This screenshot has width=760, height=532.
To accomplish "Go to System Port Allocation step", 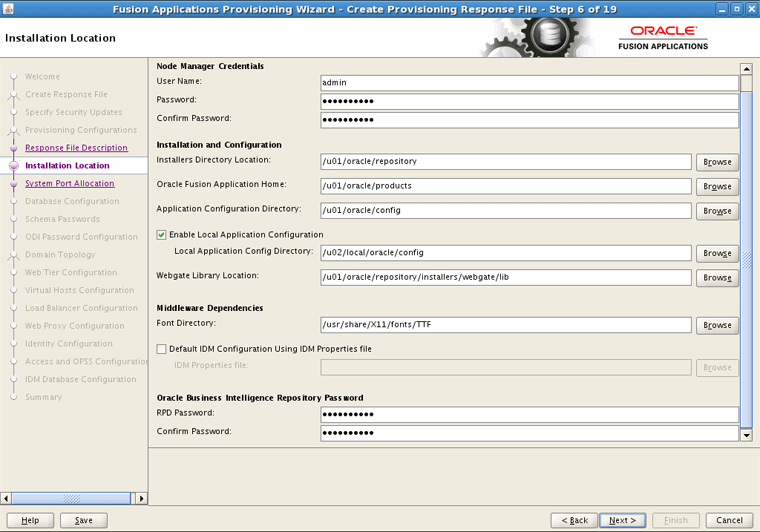I will tap(70, 183).
